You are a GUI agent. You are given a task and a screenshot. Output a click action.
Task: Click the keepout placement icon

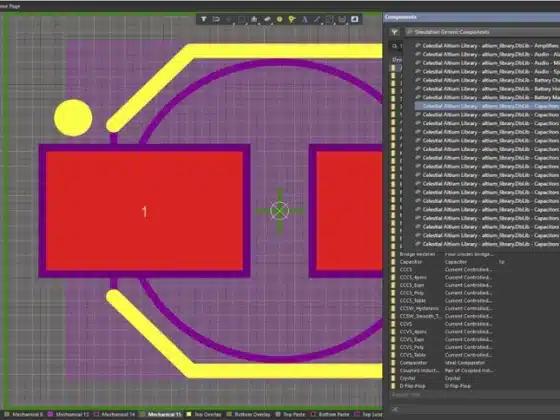tap(342, 19)
